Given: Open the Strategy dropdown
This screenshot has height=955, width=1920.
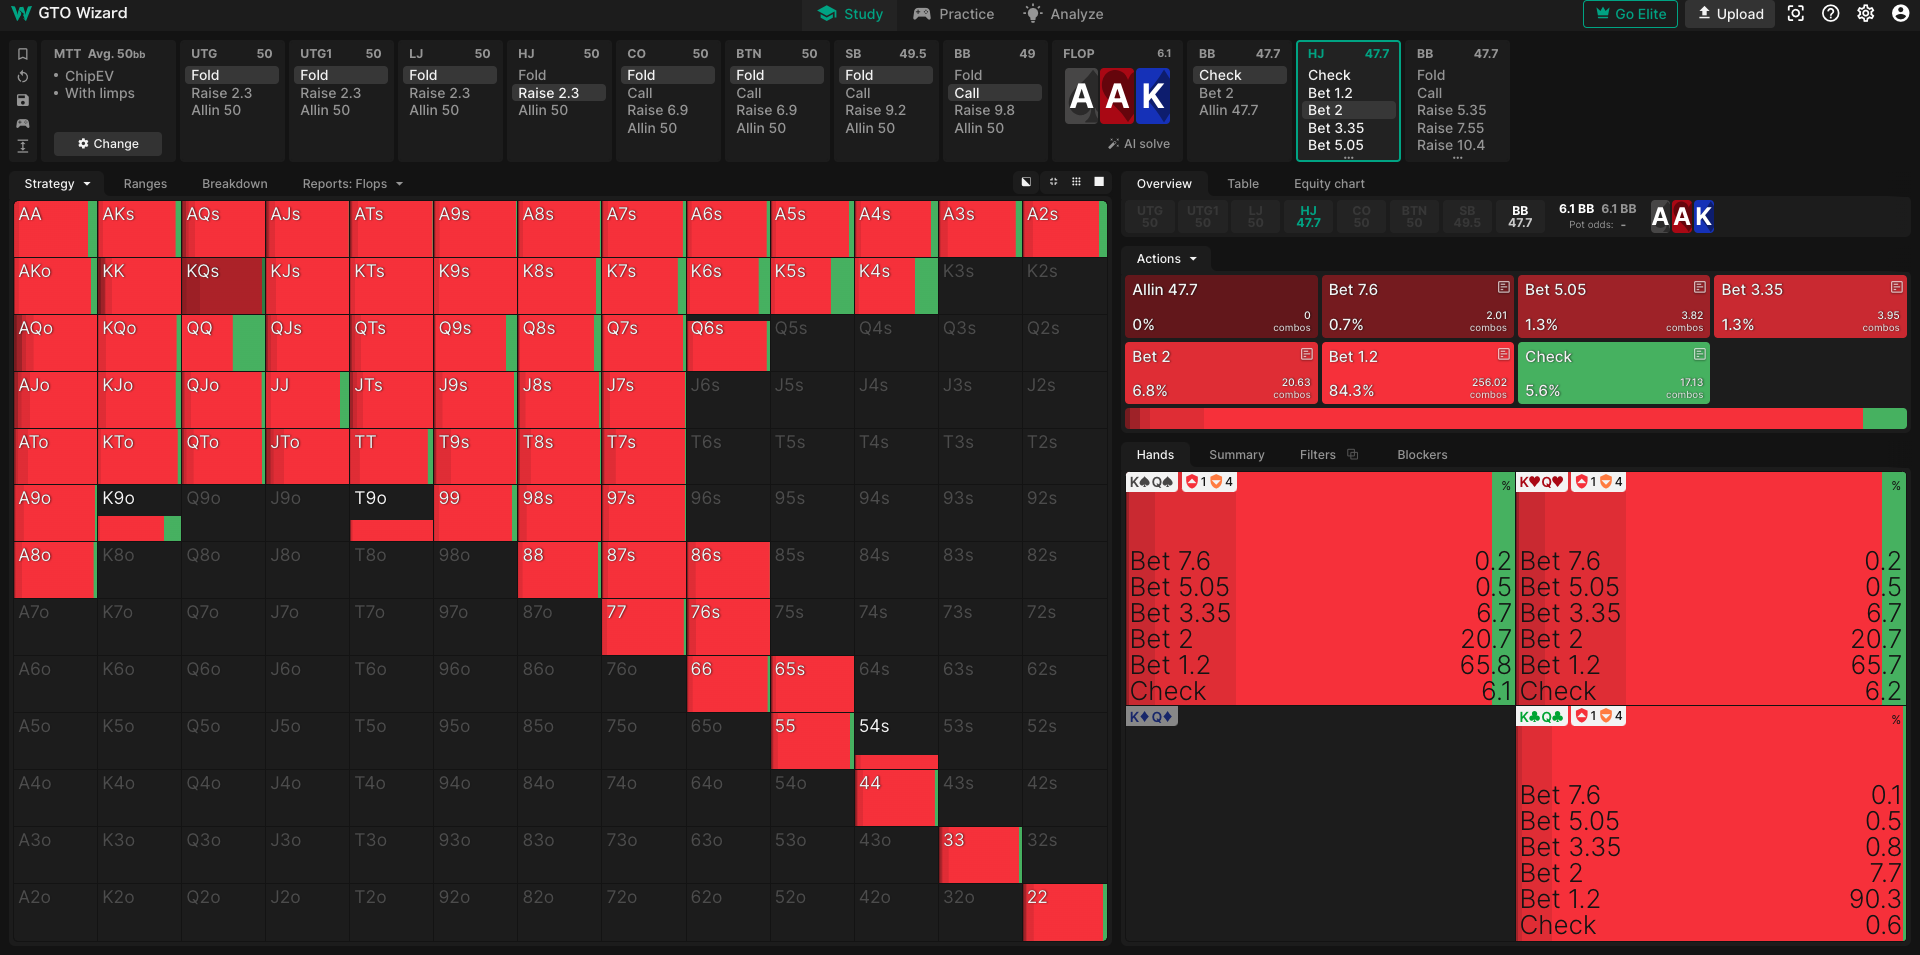Looking at the screenshot, I should click(x=57, y=184).
